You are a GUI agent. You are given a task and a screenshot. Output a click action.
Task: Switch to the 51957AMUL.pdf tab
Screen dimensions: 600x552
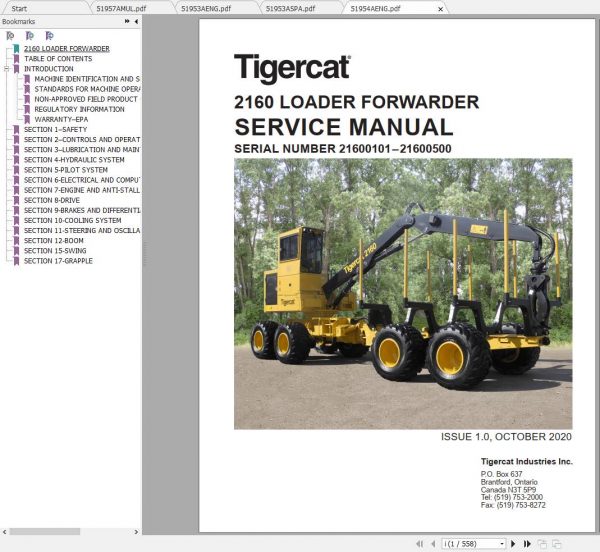pyautogui.click(x=121, y=8)
